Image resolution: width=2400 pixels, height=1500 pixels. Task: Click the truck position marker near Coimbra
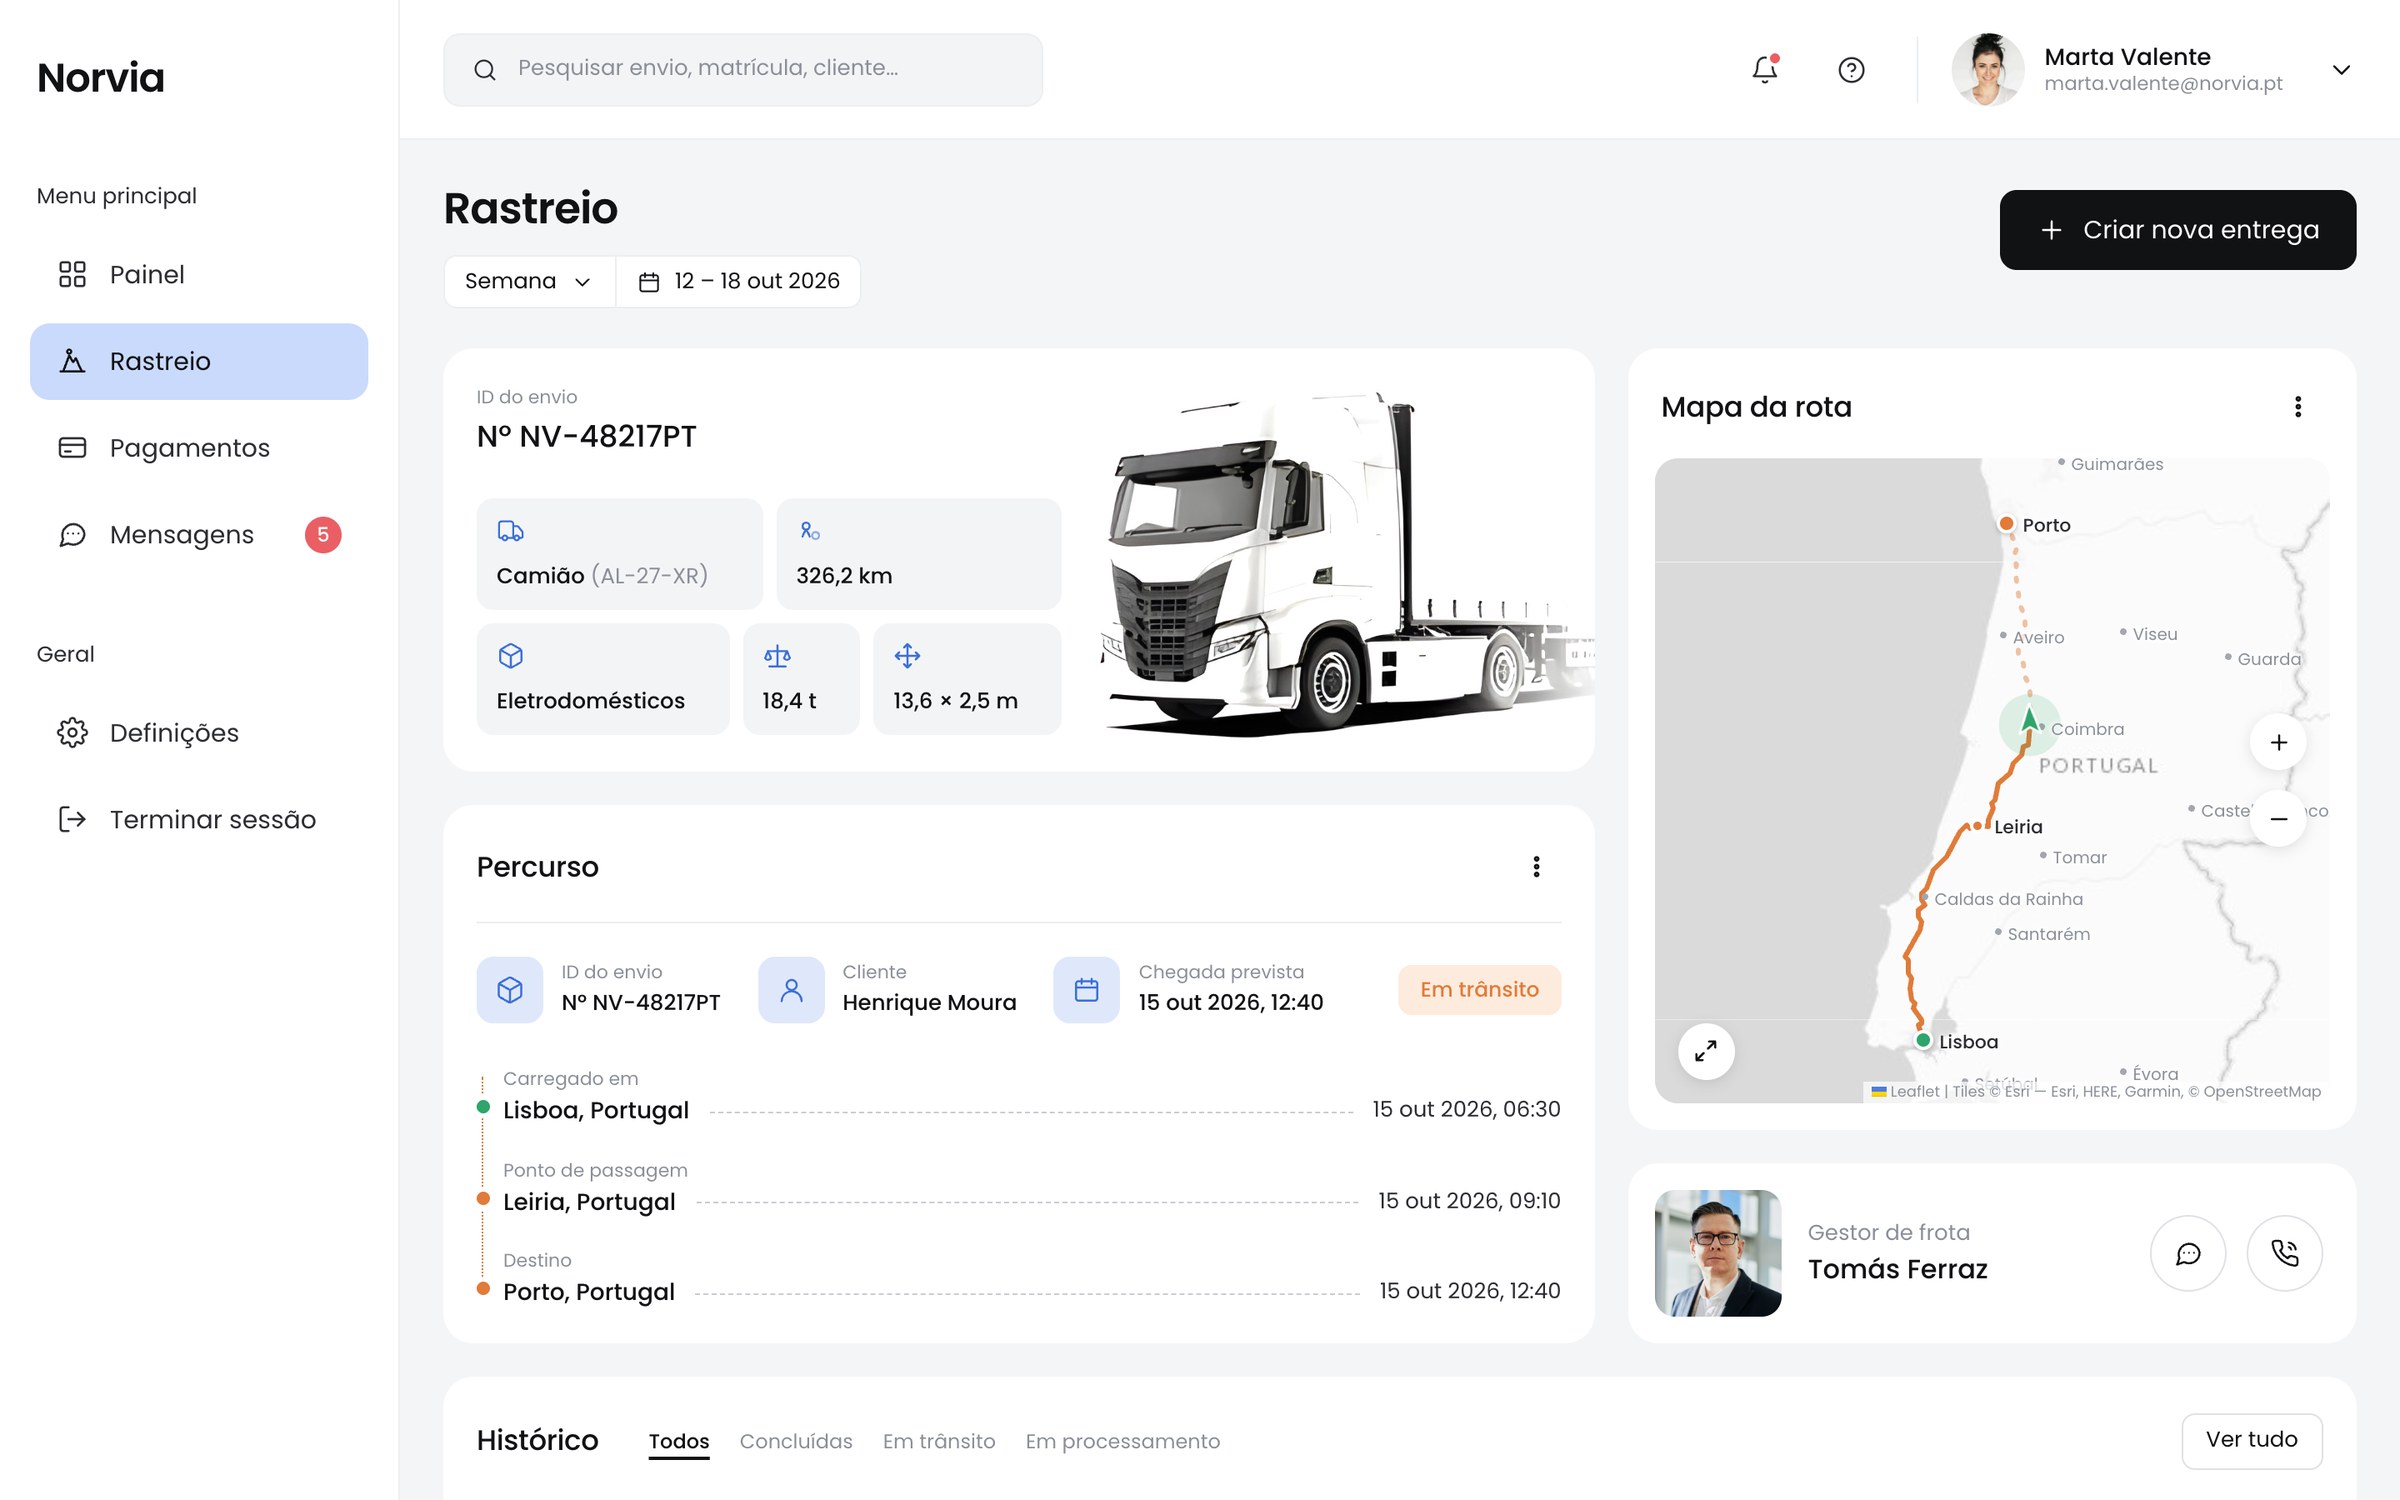pos(2029,723)
